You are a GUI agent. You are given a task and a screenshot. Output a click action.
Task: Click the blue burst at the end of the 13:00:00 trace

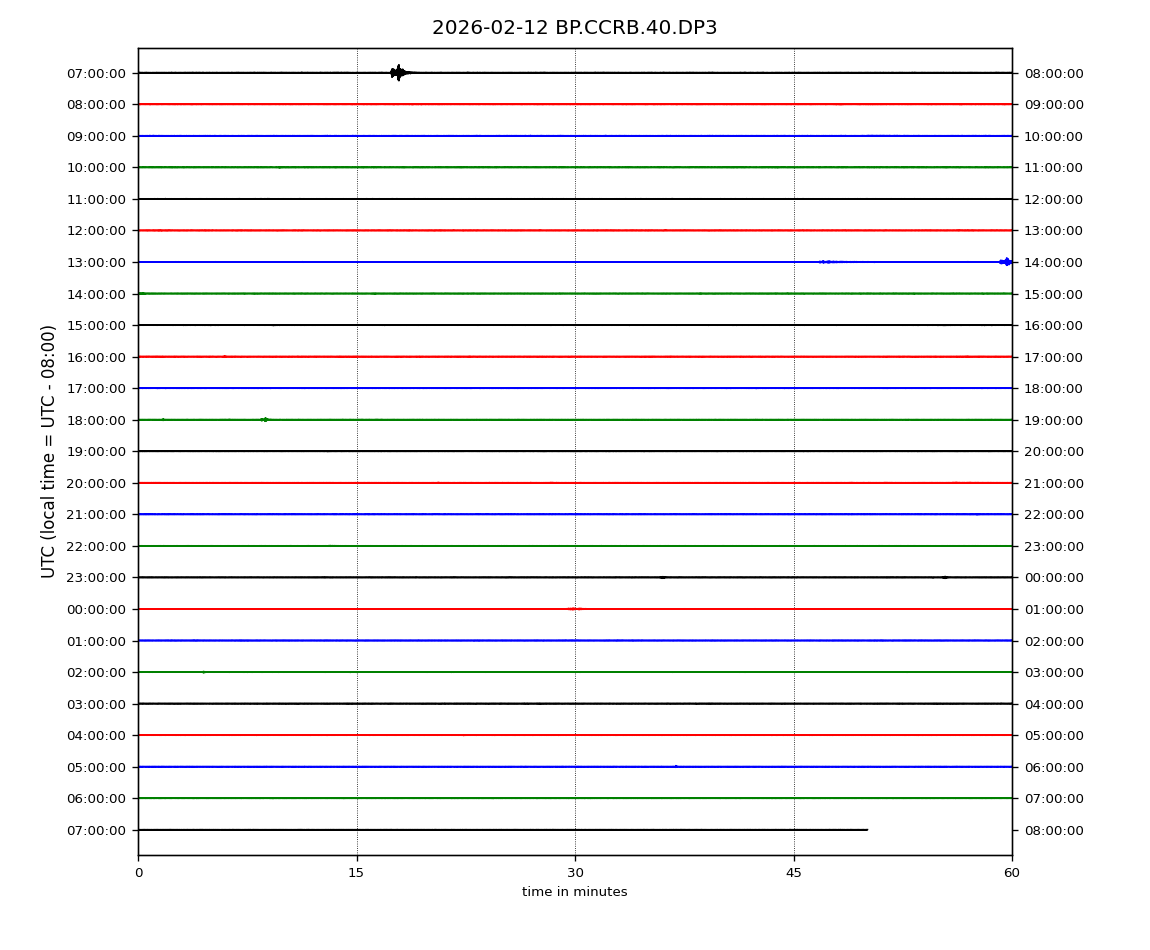pos(1006,262)
